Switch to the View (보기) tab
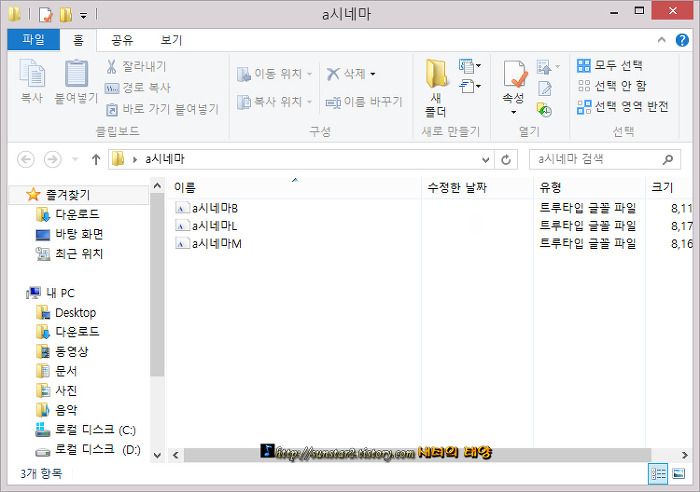The width and height of the screenshot is (700, 492). (x=171, y=41)
